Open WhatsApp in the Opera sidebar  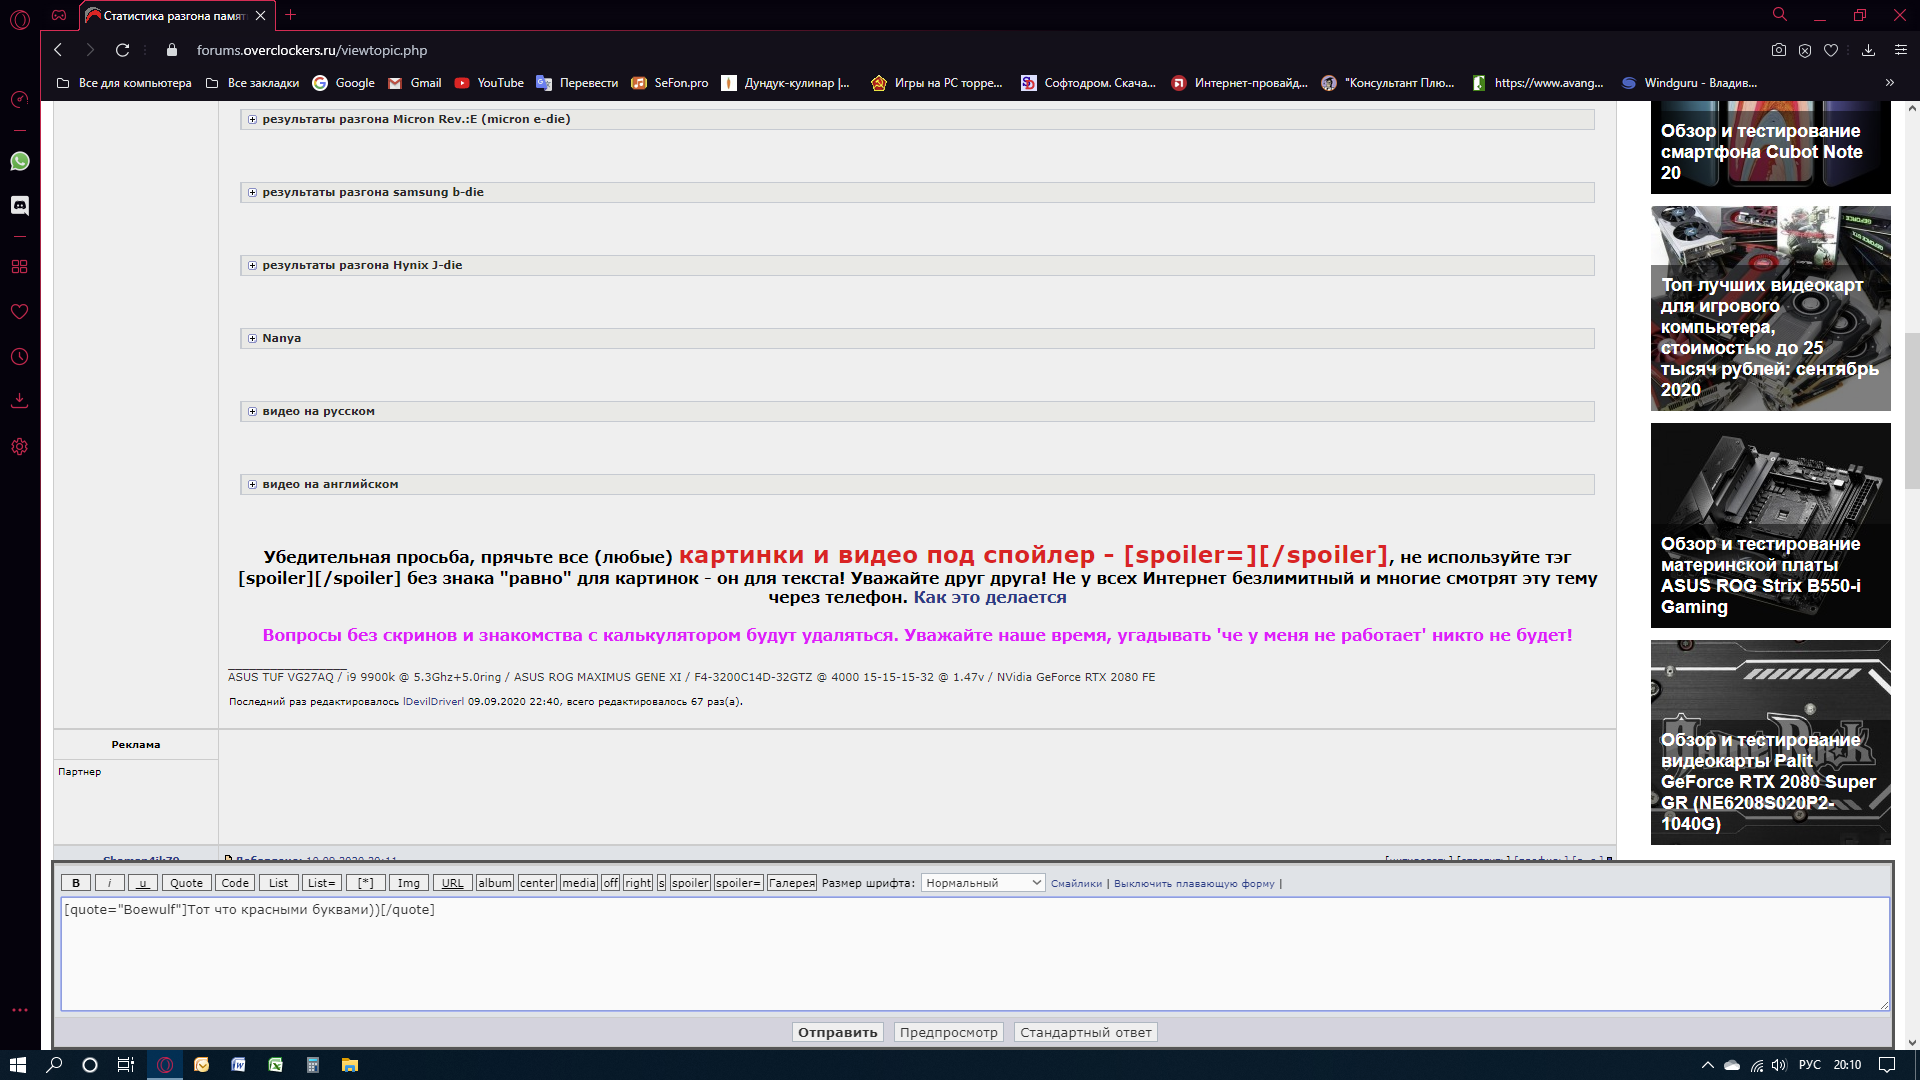point(20,161)
